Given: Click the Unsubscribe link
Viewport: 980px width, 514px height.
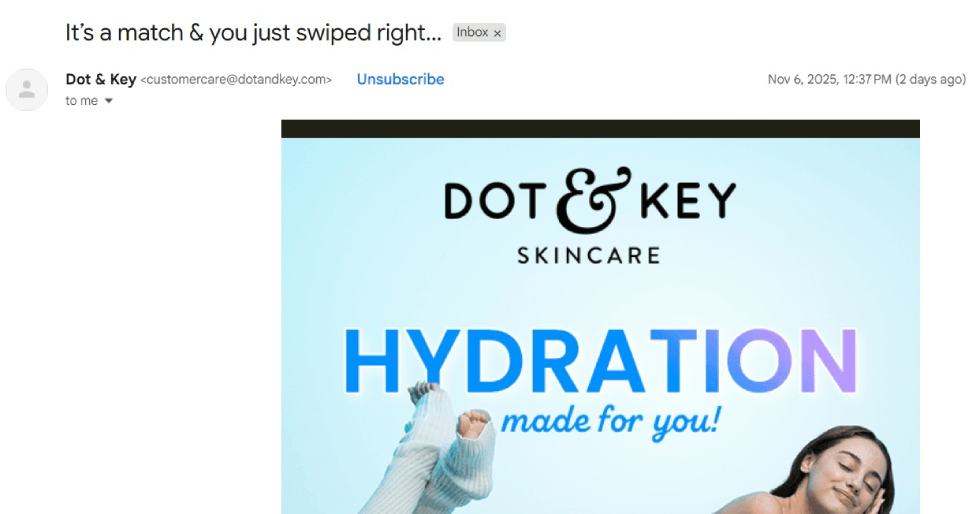Looking at the screenshot, I should click(400, 79).
